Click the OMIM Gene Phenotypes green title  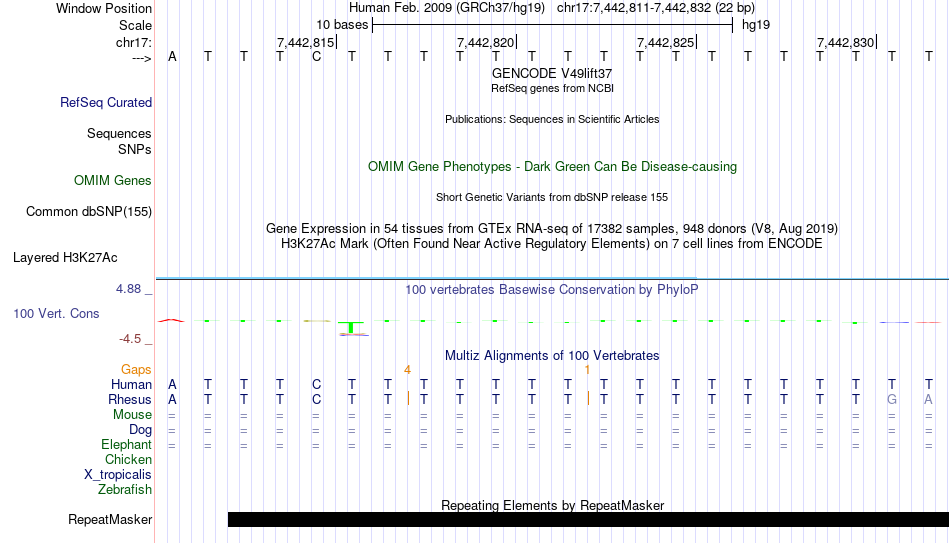553,167
